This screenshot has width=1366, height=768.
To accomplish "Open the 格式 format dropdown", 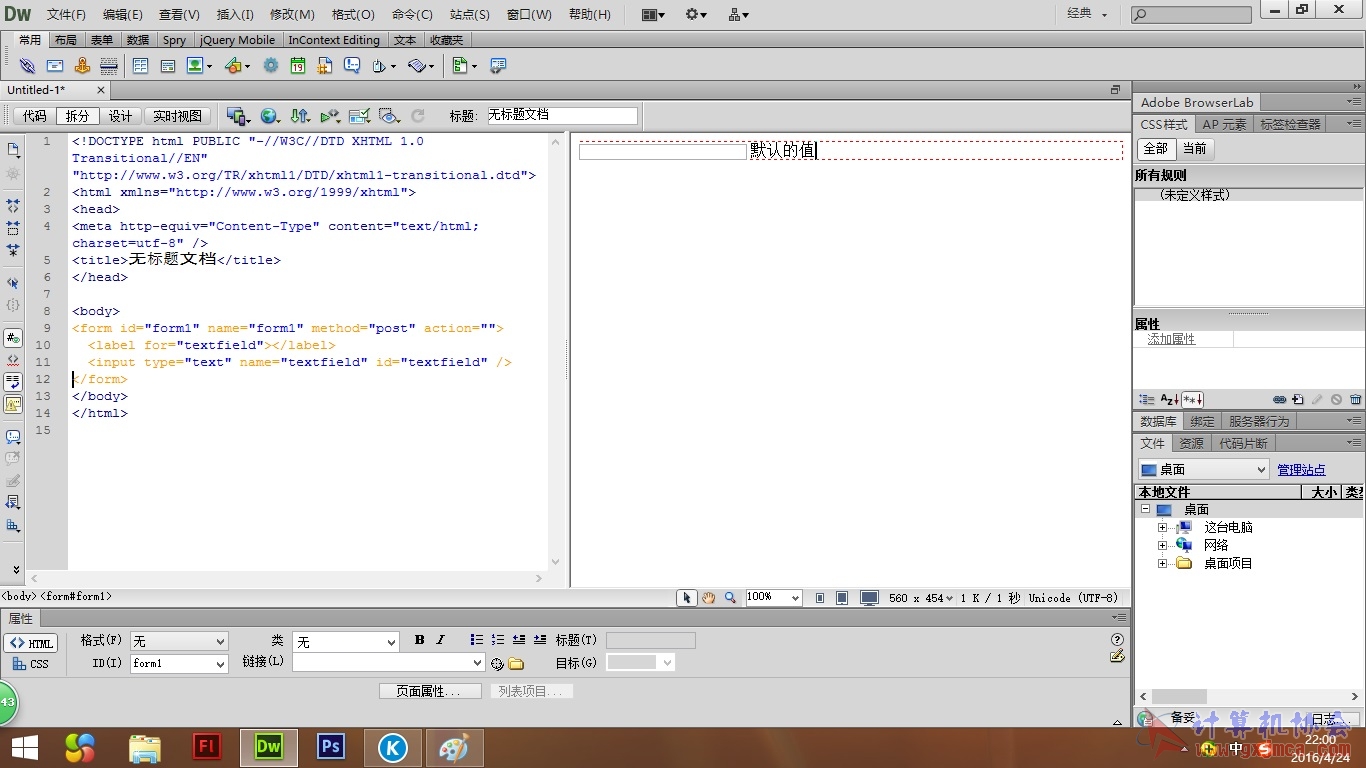I will tap(179, 641).
